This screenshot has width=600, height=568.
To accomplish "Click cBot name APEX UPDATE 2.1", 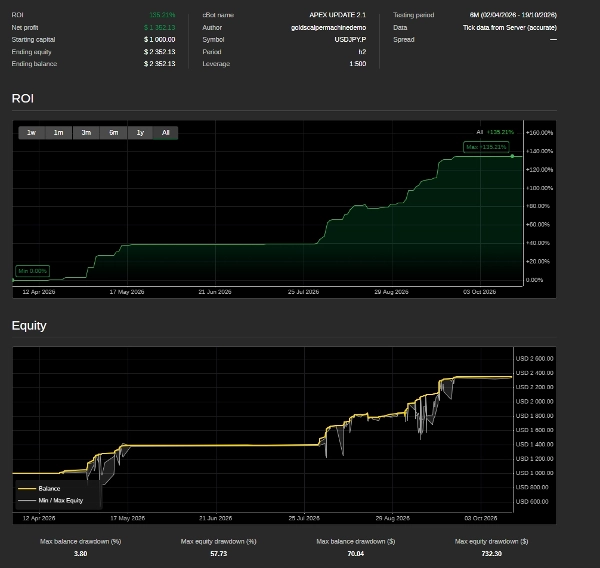I will point(338,15).
